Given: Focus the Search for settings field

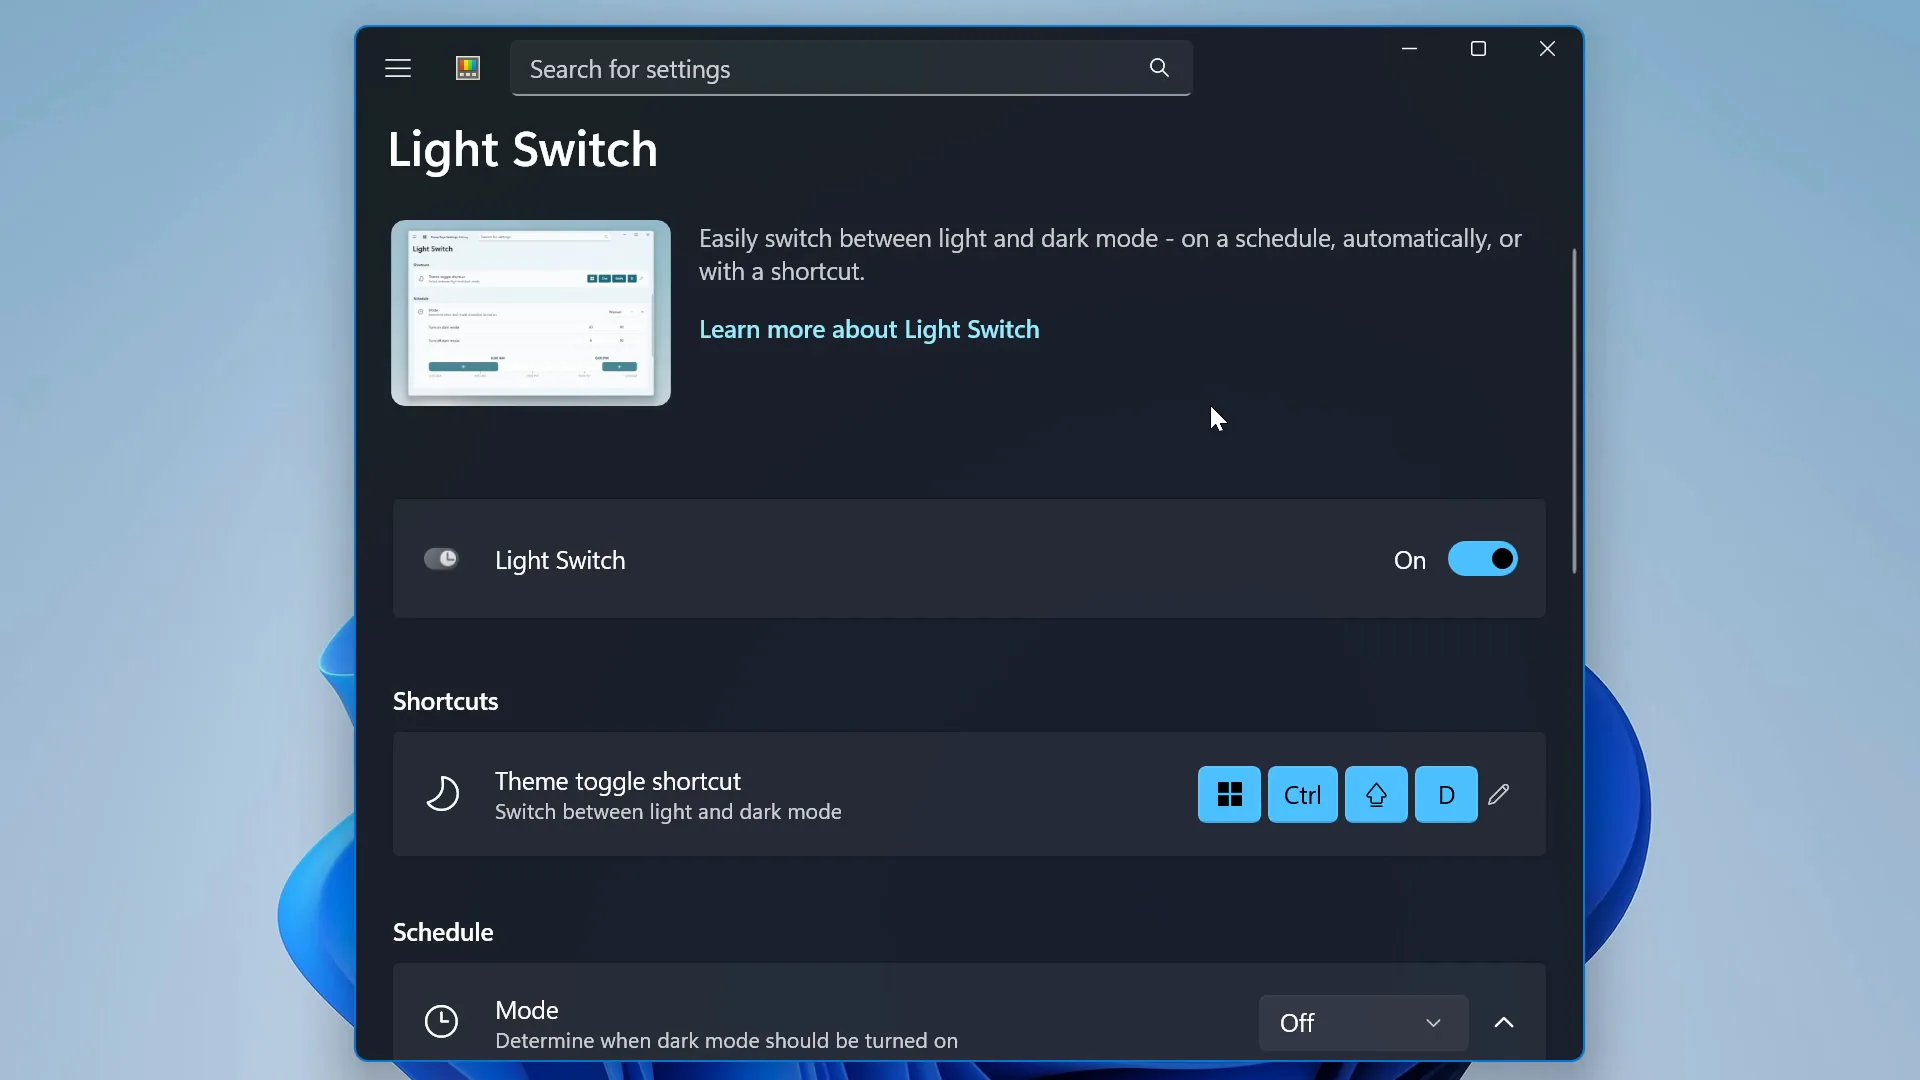Looking at the screenshot, I should (851, 68).
